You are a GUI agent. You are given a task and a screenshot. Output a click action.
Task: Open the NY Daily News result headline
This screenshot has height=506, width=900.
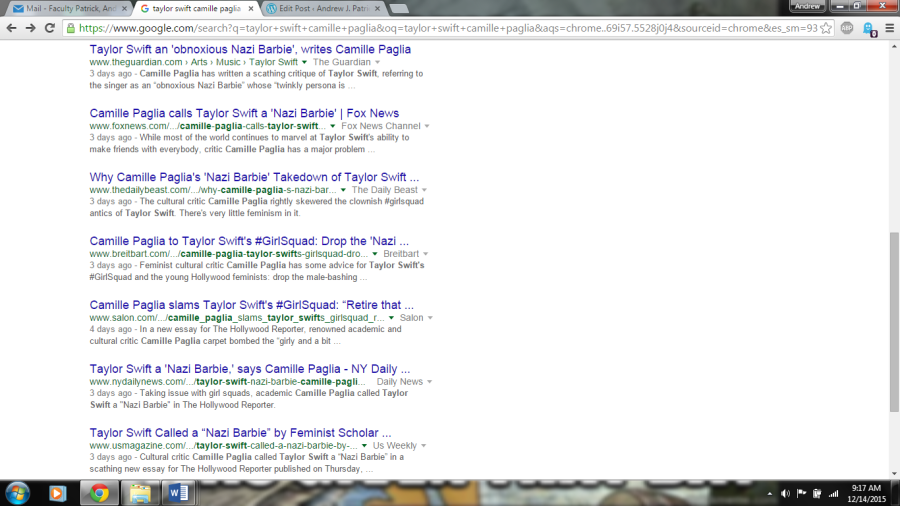coord(254,369)
